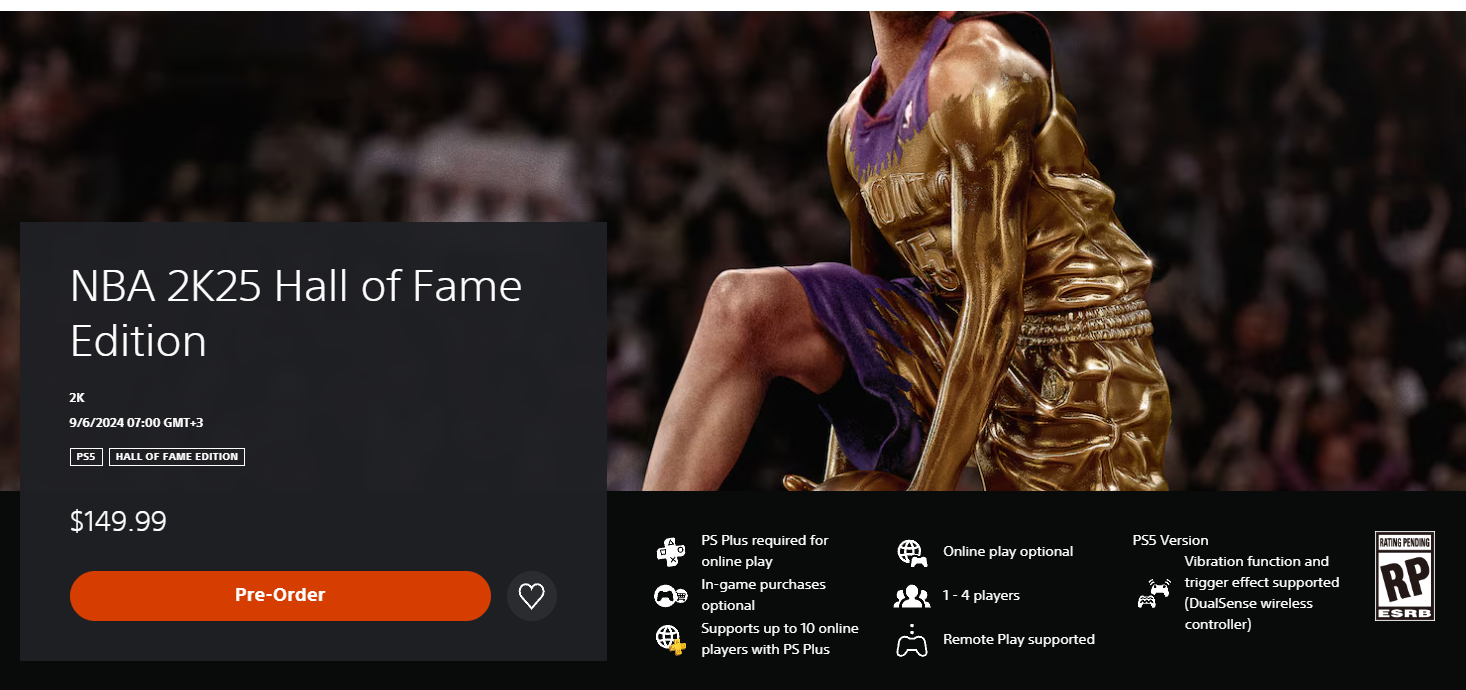The image size is (1466, 690).
Task: Click the in-game purchases controller icon
Action: click(670, 595)
